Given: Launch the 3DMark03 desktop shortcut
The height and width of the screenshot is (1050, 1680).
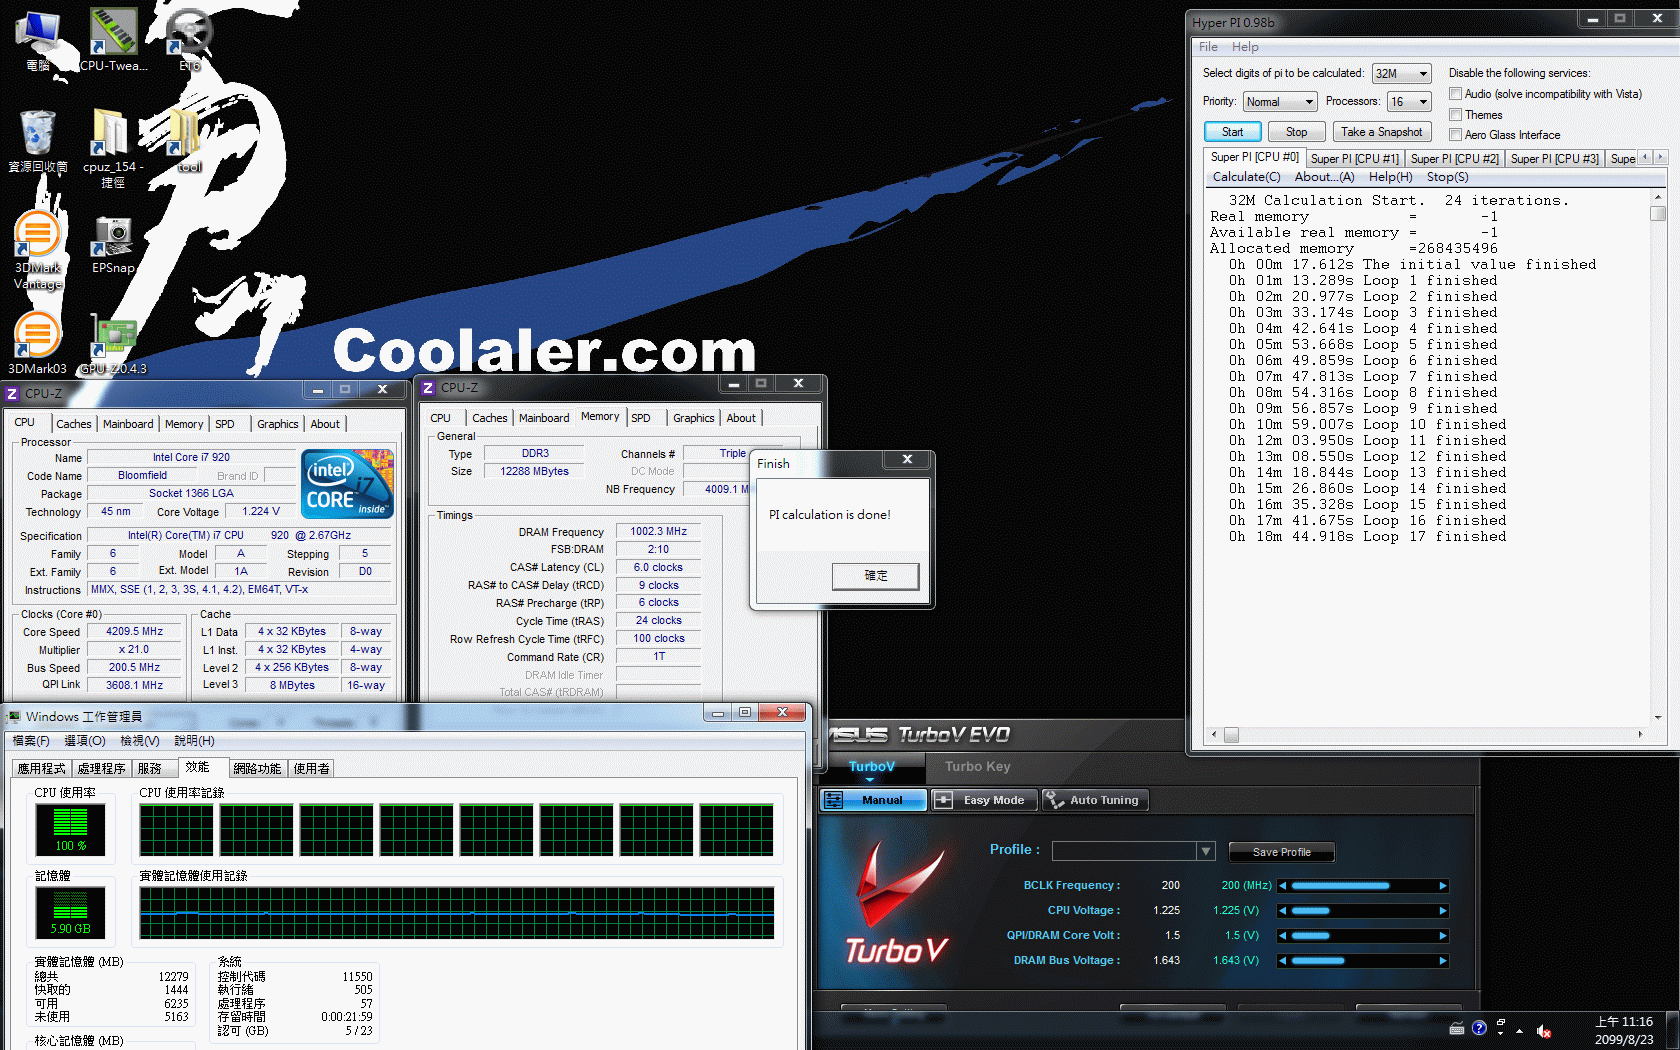Looking at the screenshot, I should click(x=38, y=343).
